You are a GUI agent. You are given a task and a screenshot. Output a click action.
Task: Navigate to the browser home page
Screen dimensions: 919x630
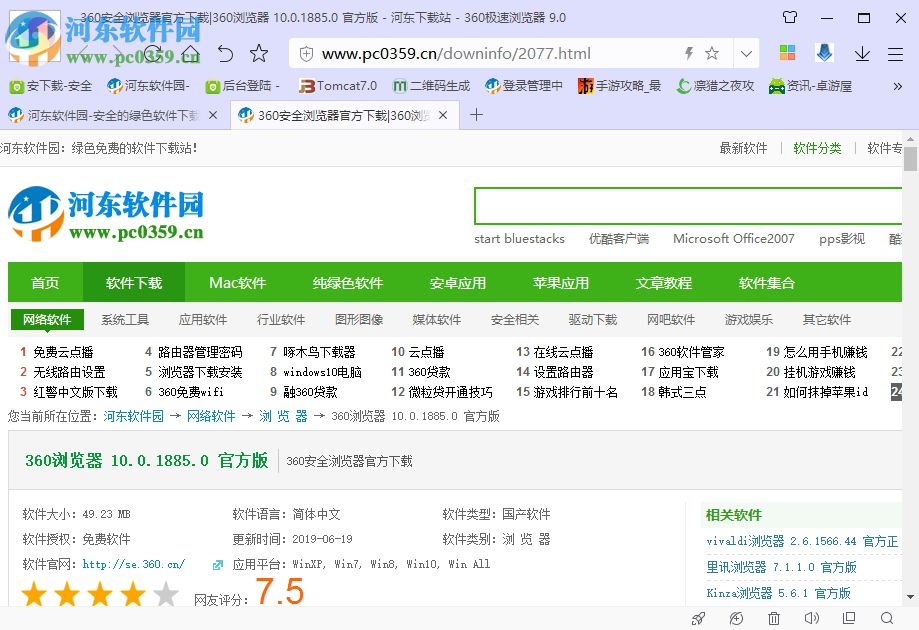[191, 53]
